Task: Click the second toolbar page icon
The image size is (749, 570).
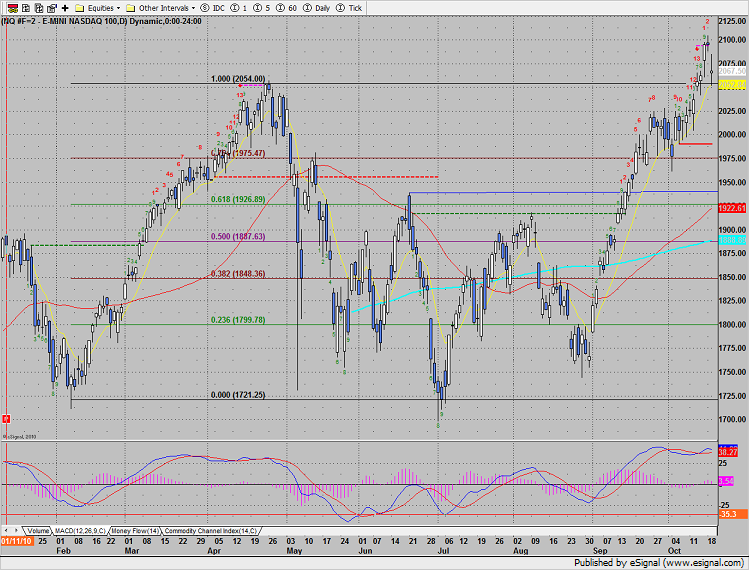Action: point(26,8)
